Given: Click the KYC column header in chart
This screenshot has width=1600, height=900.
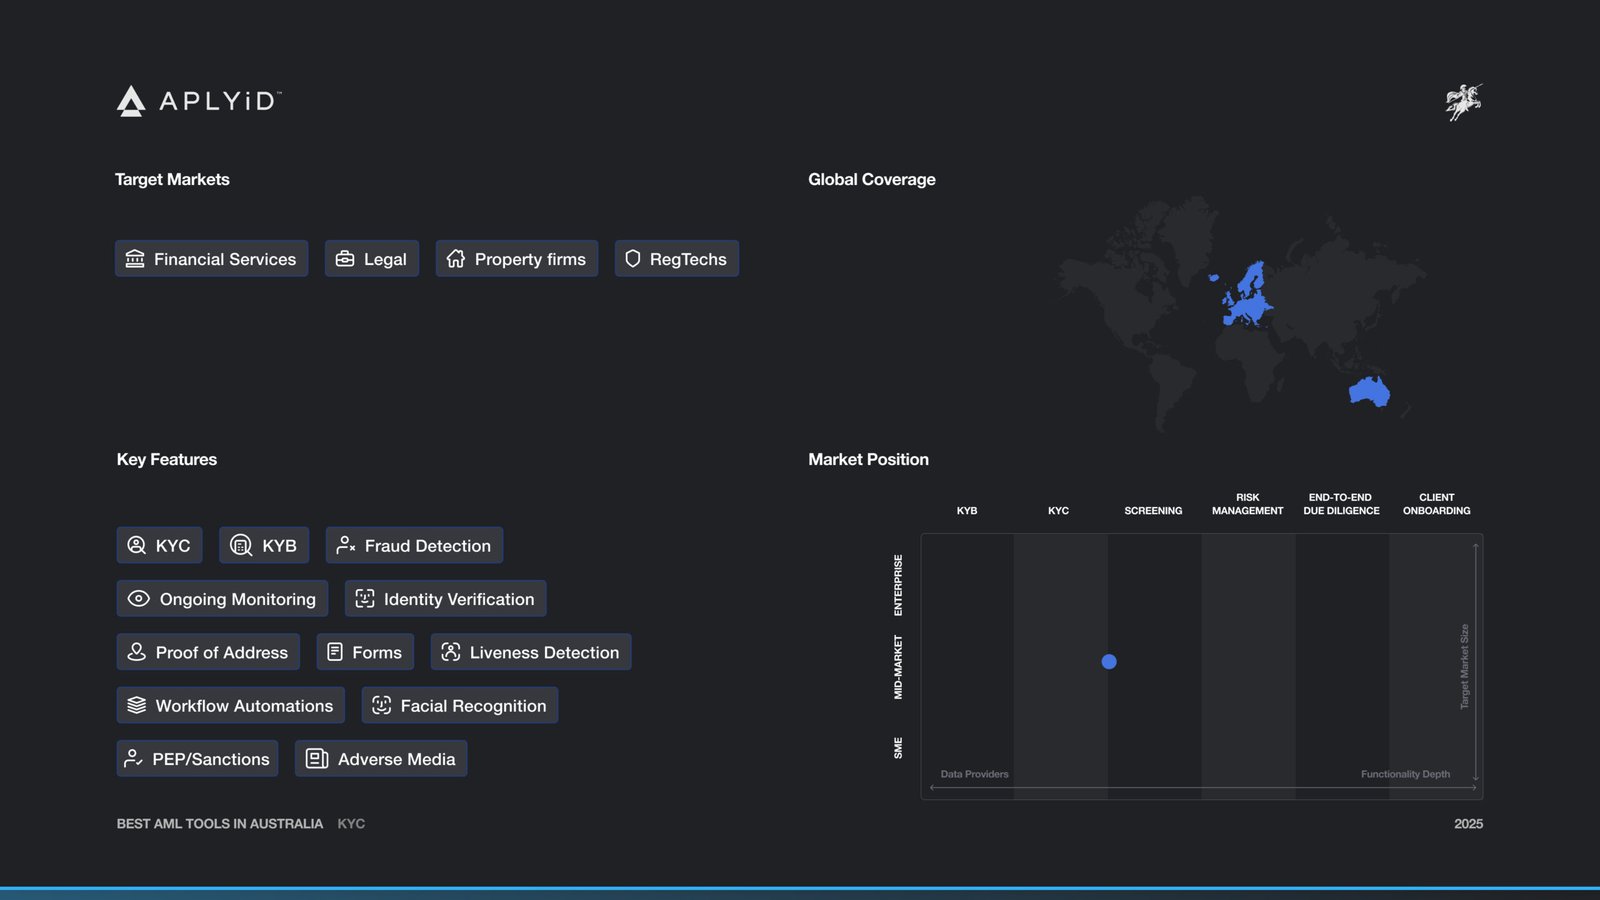Looking at the screenshot, I should 1058,511.
